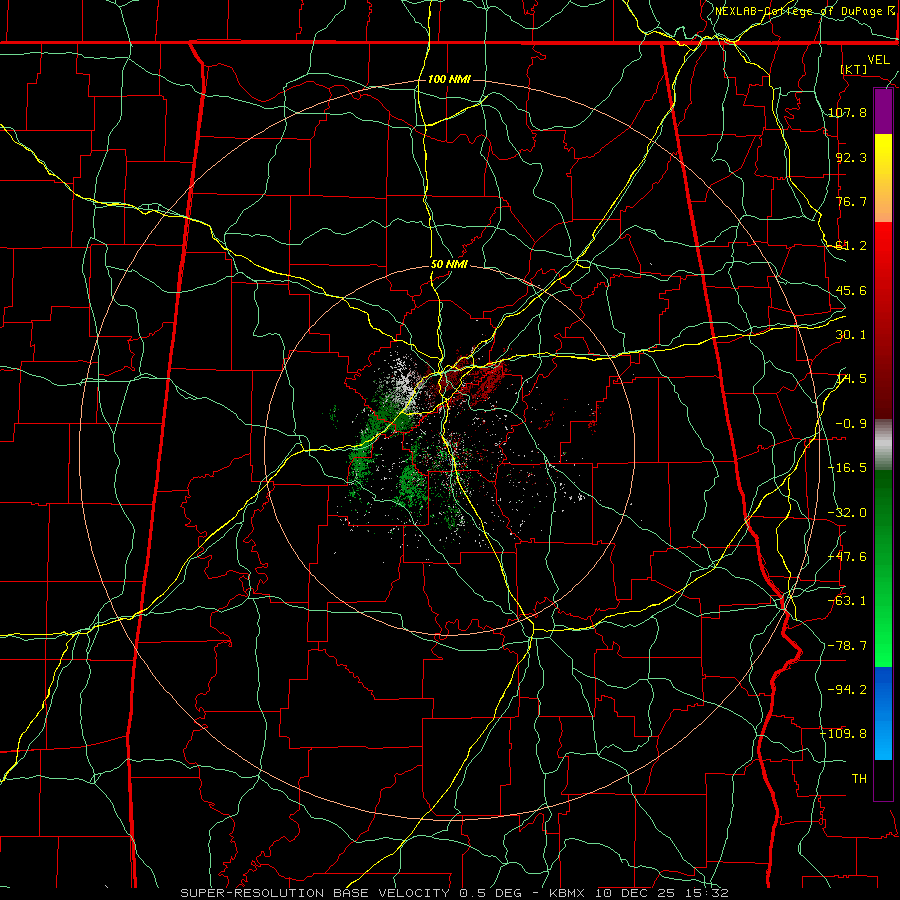Click the -16.5 velocity scale value

[847, 468]
